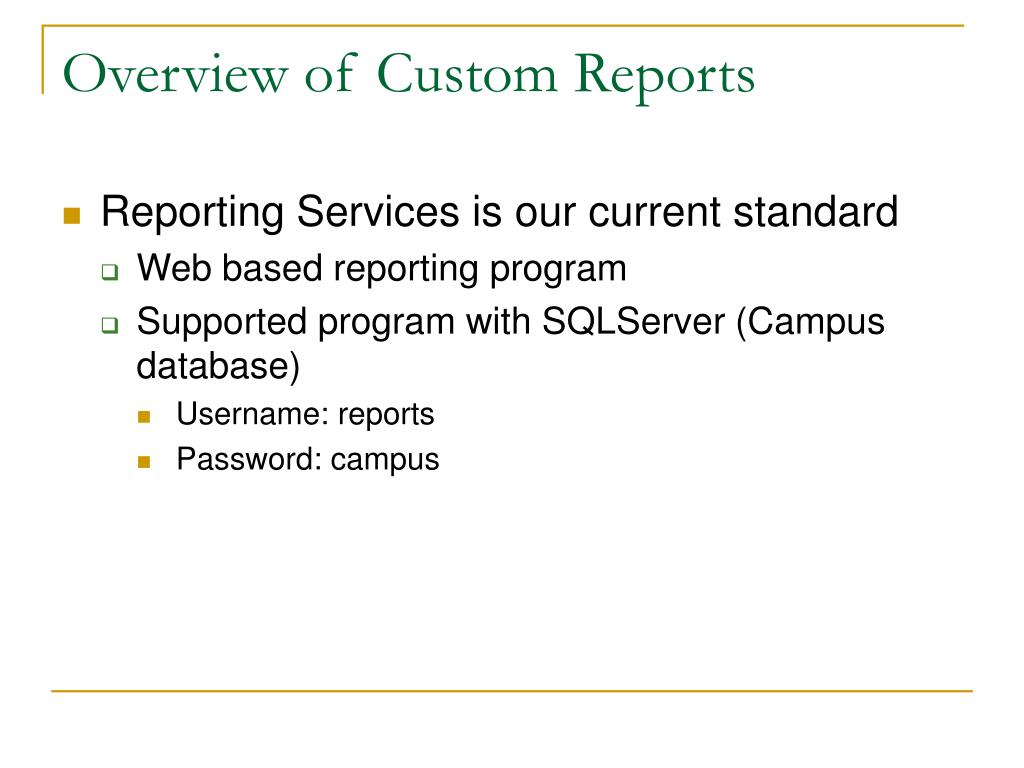Select the Password label text
The image size is (1024, 768).
(x=249, y=459)
